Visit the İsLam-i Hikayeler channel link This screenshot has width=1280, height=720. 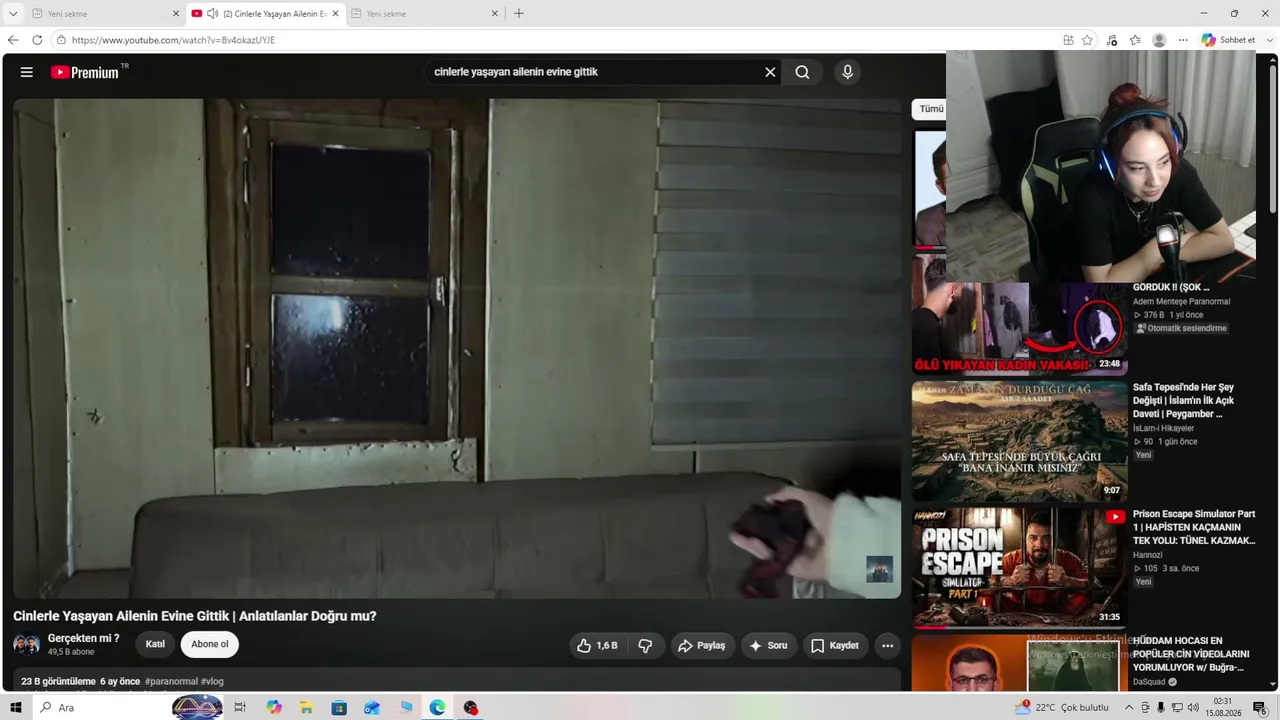[1163, 428]
